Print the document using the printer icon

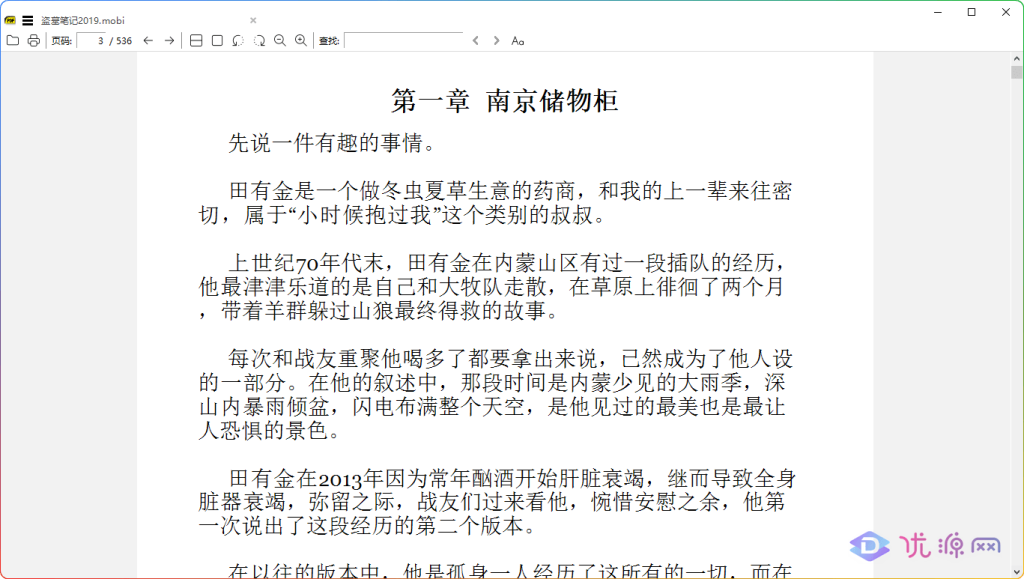coord(34,41)
